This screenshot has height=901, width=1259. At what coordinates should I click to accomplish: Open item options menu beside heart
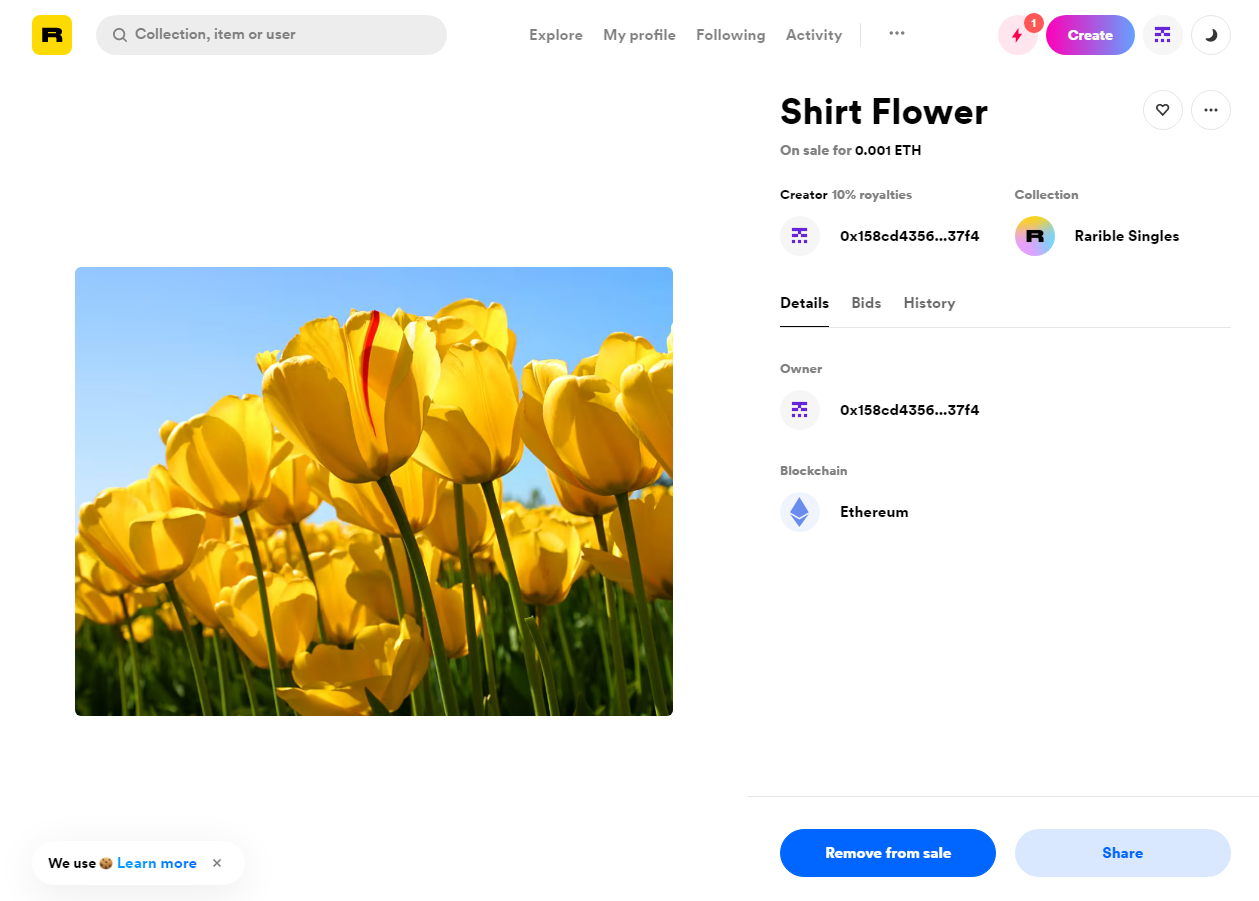click(1211, 110)
